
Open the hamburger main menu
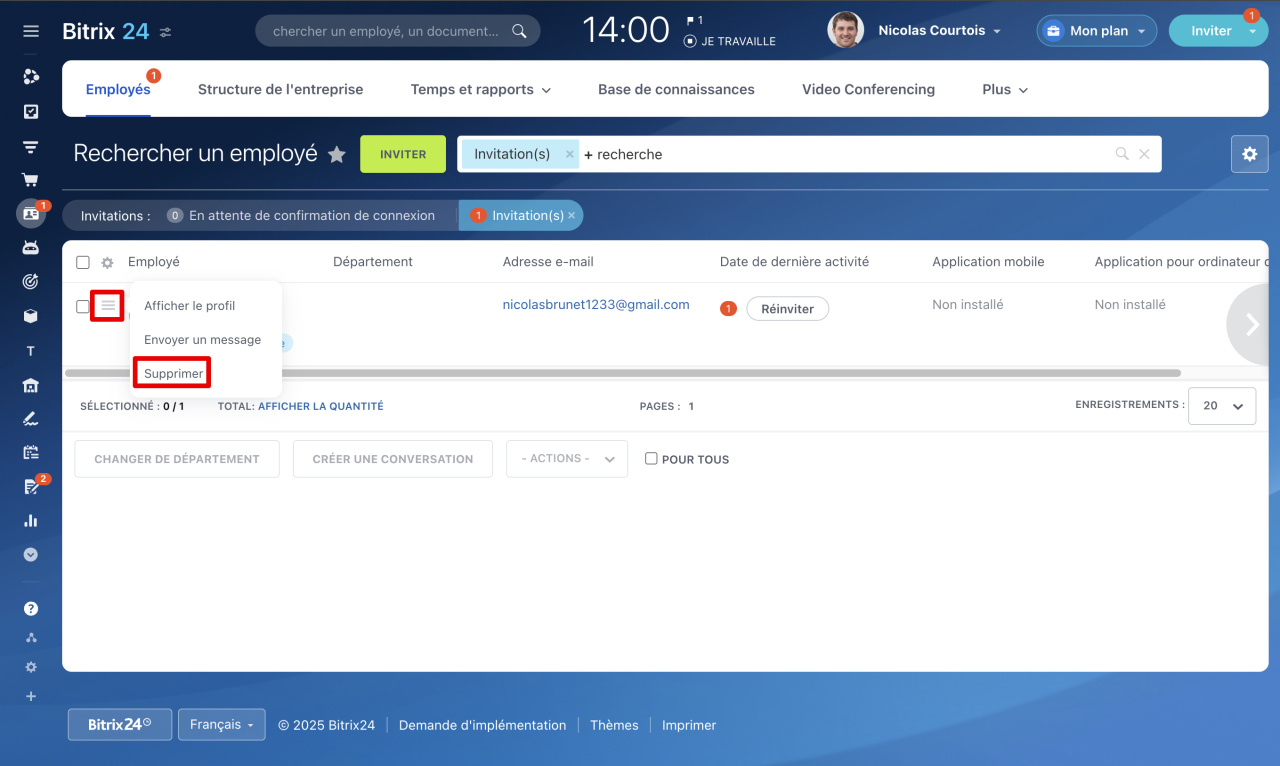(31, 31)
